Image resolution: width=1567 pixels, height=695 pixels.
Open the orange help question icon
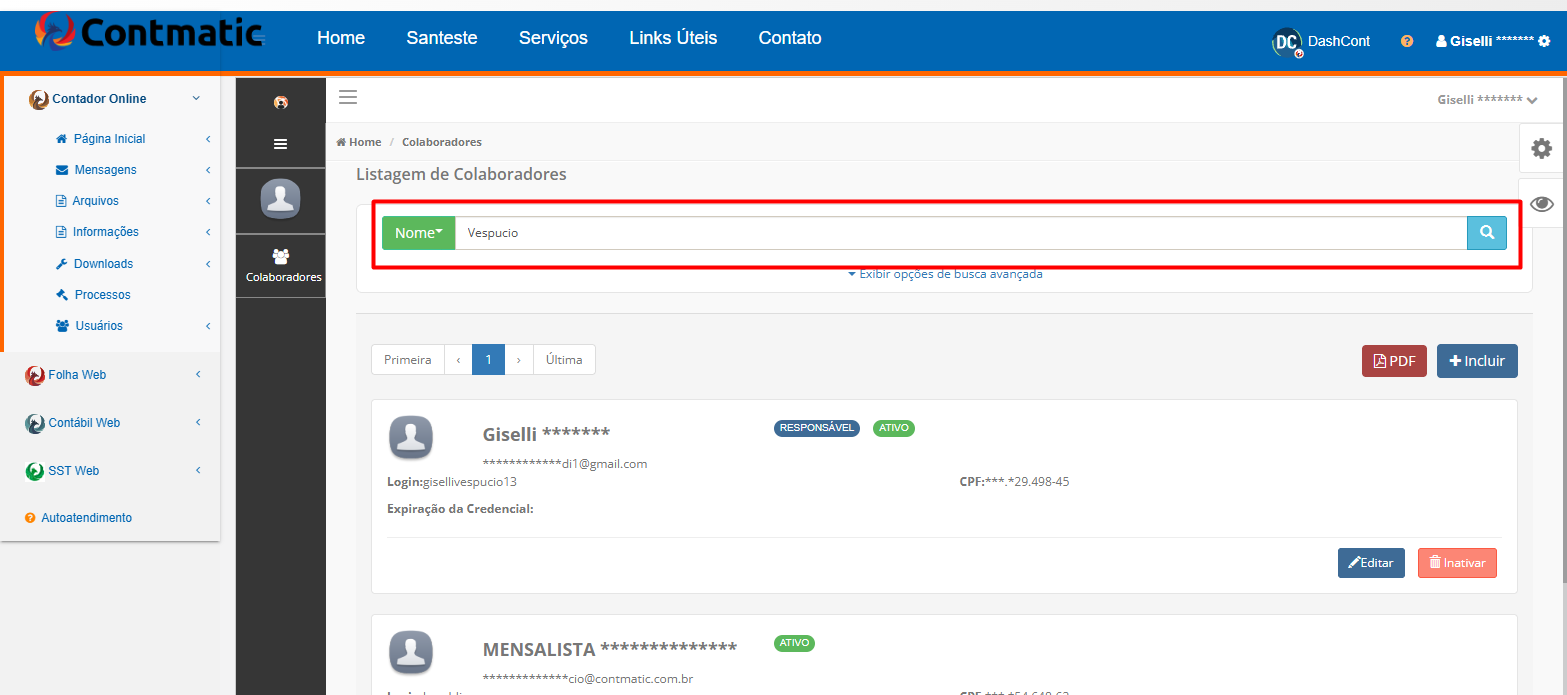click(x=1407, y=41)
